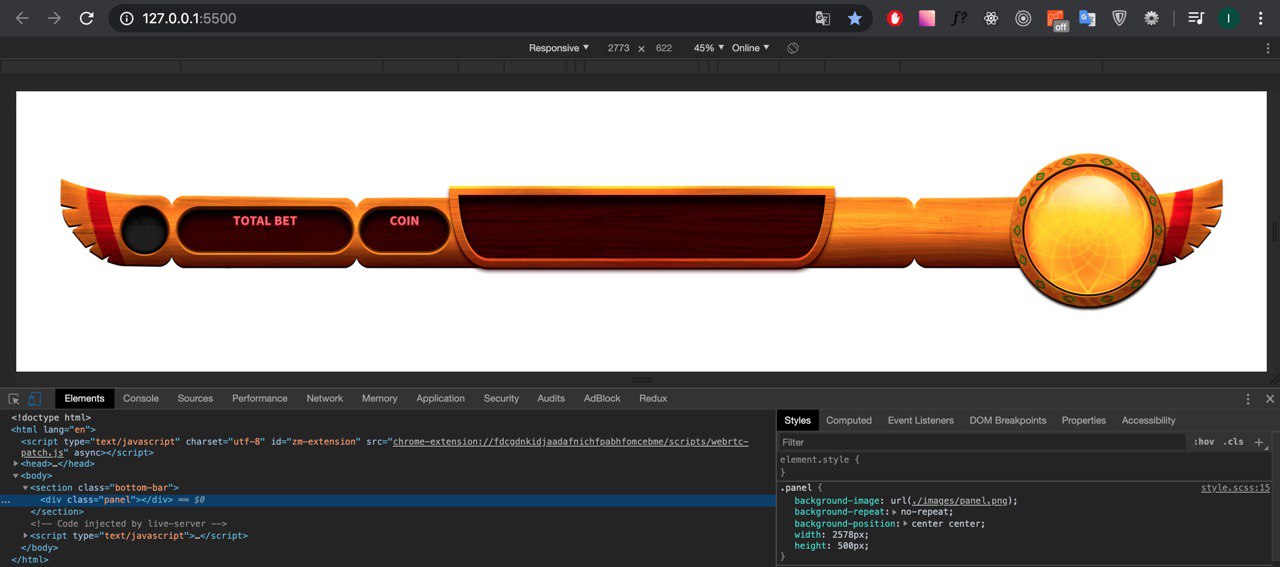This screenshot has height=567, width=1280.
Task: Bookmark page with the blue star icon
Action: click(855, 18)
